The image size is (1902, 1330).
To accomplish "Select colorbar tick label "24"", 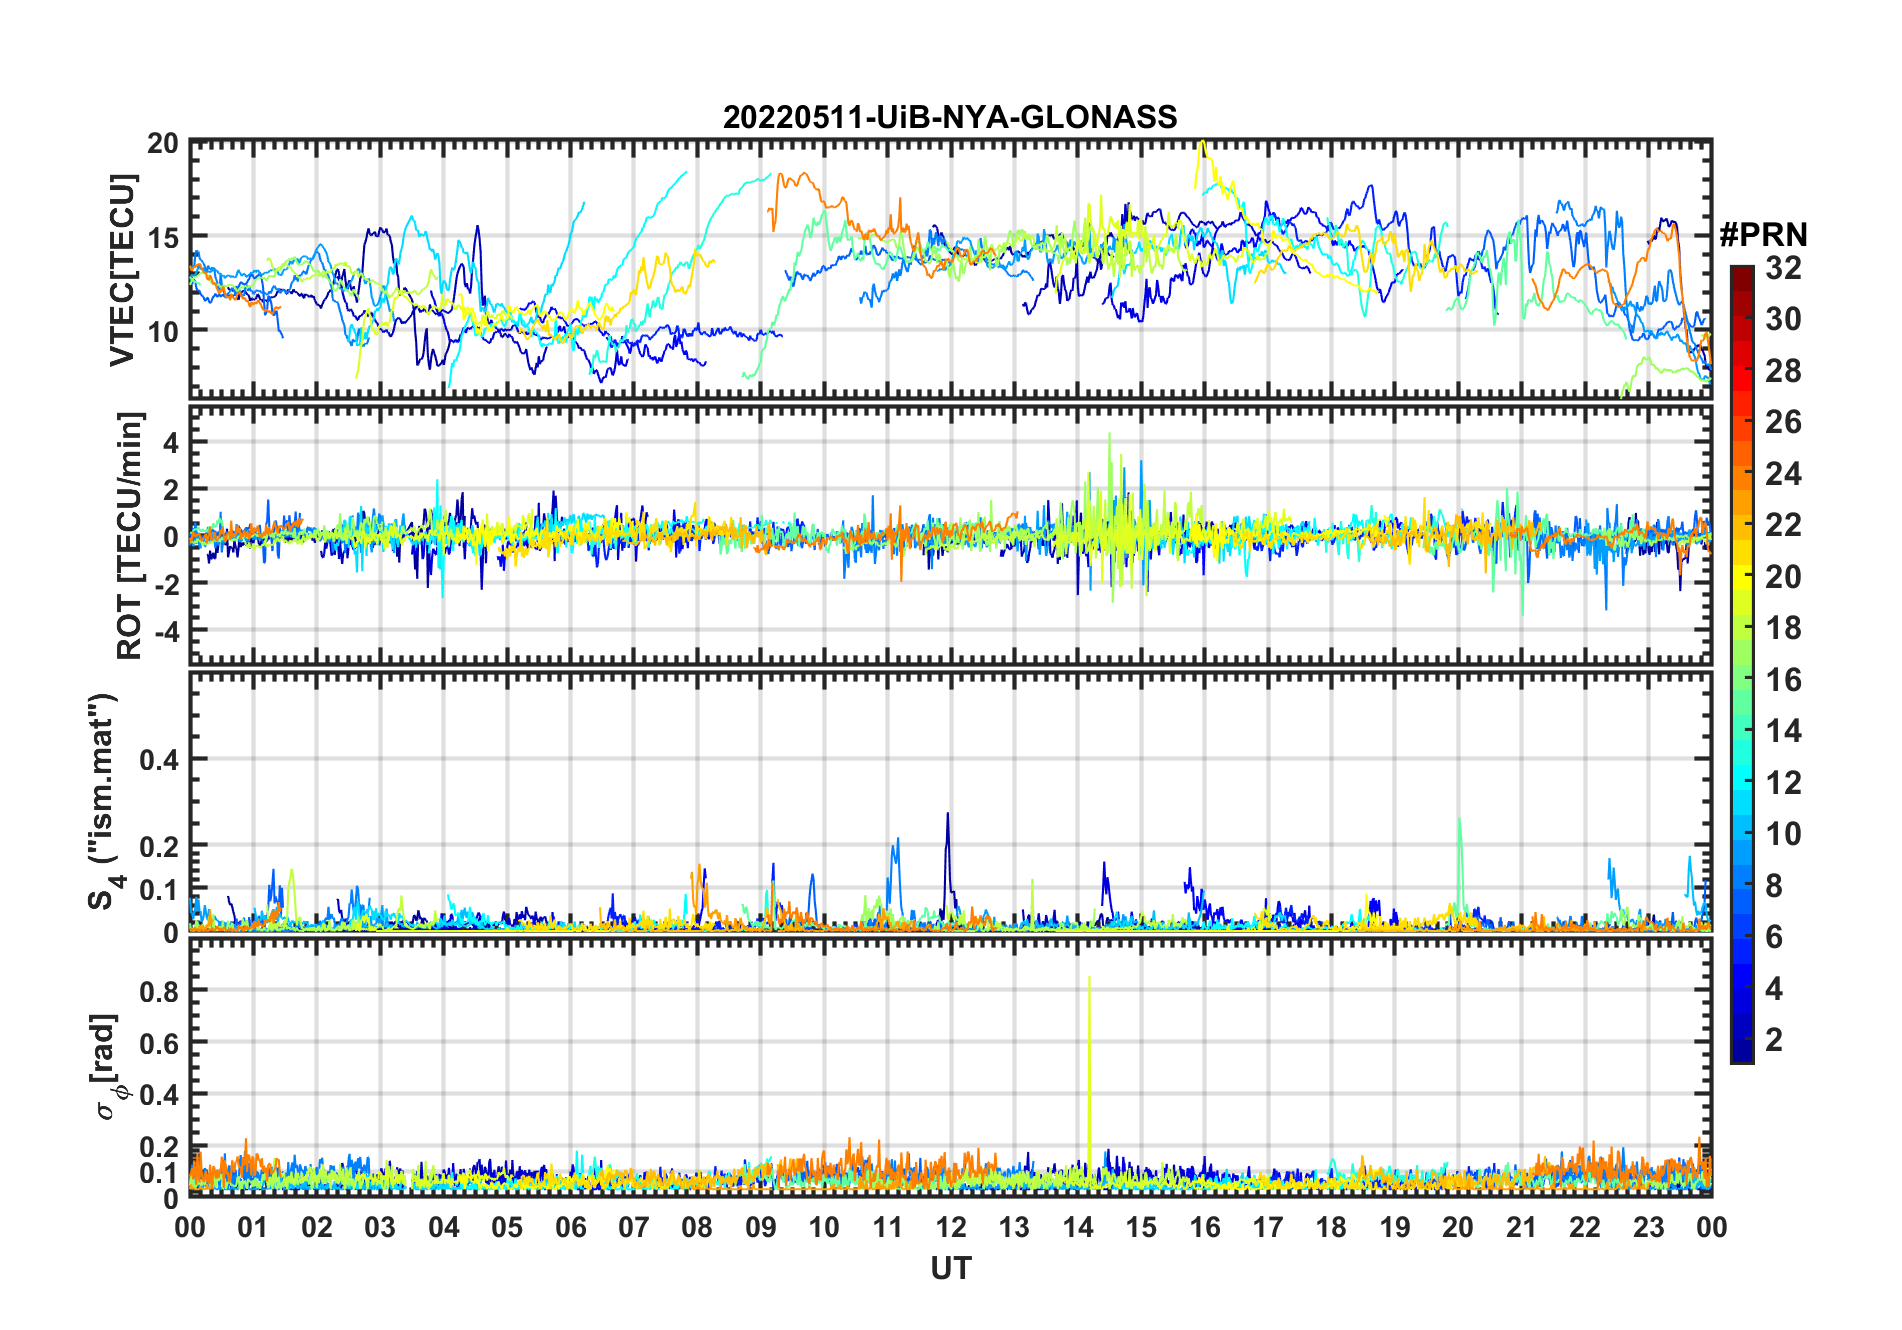I will tap(1783, 474).
